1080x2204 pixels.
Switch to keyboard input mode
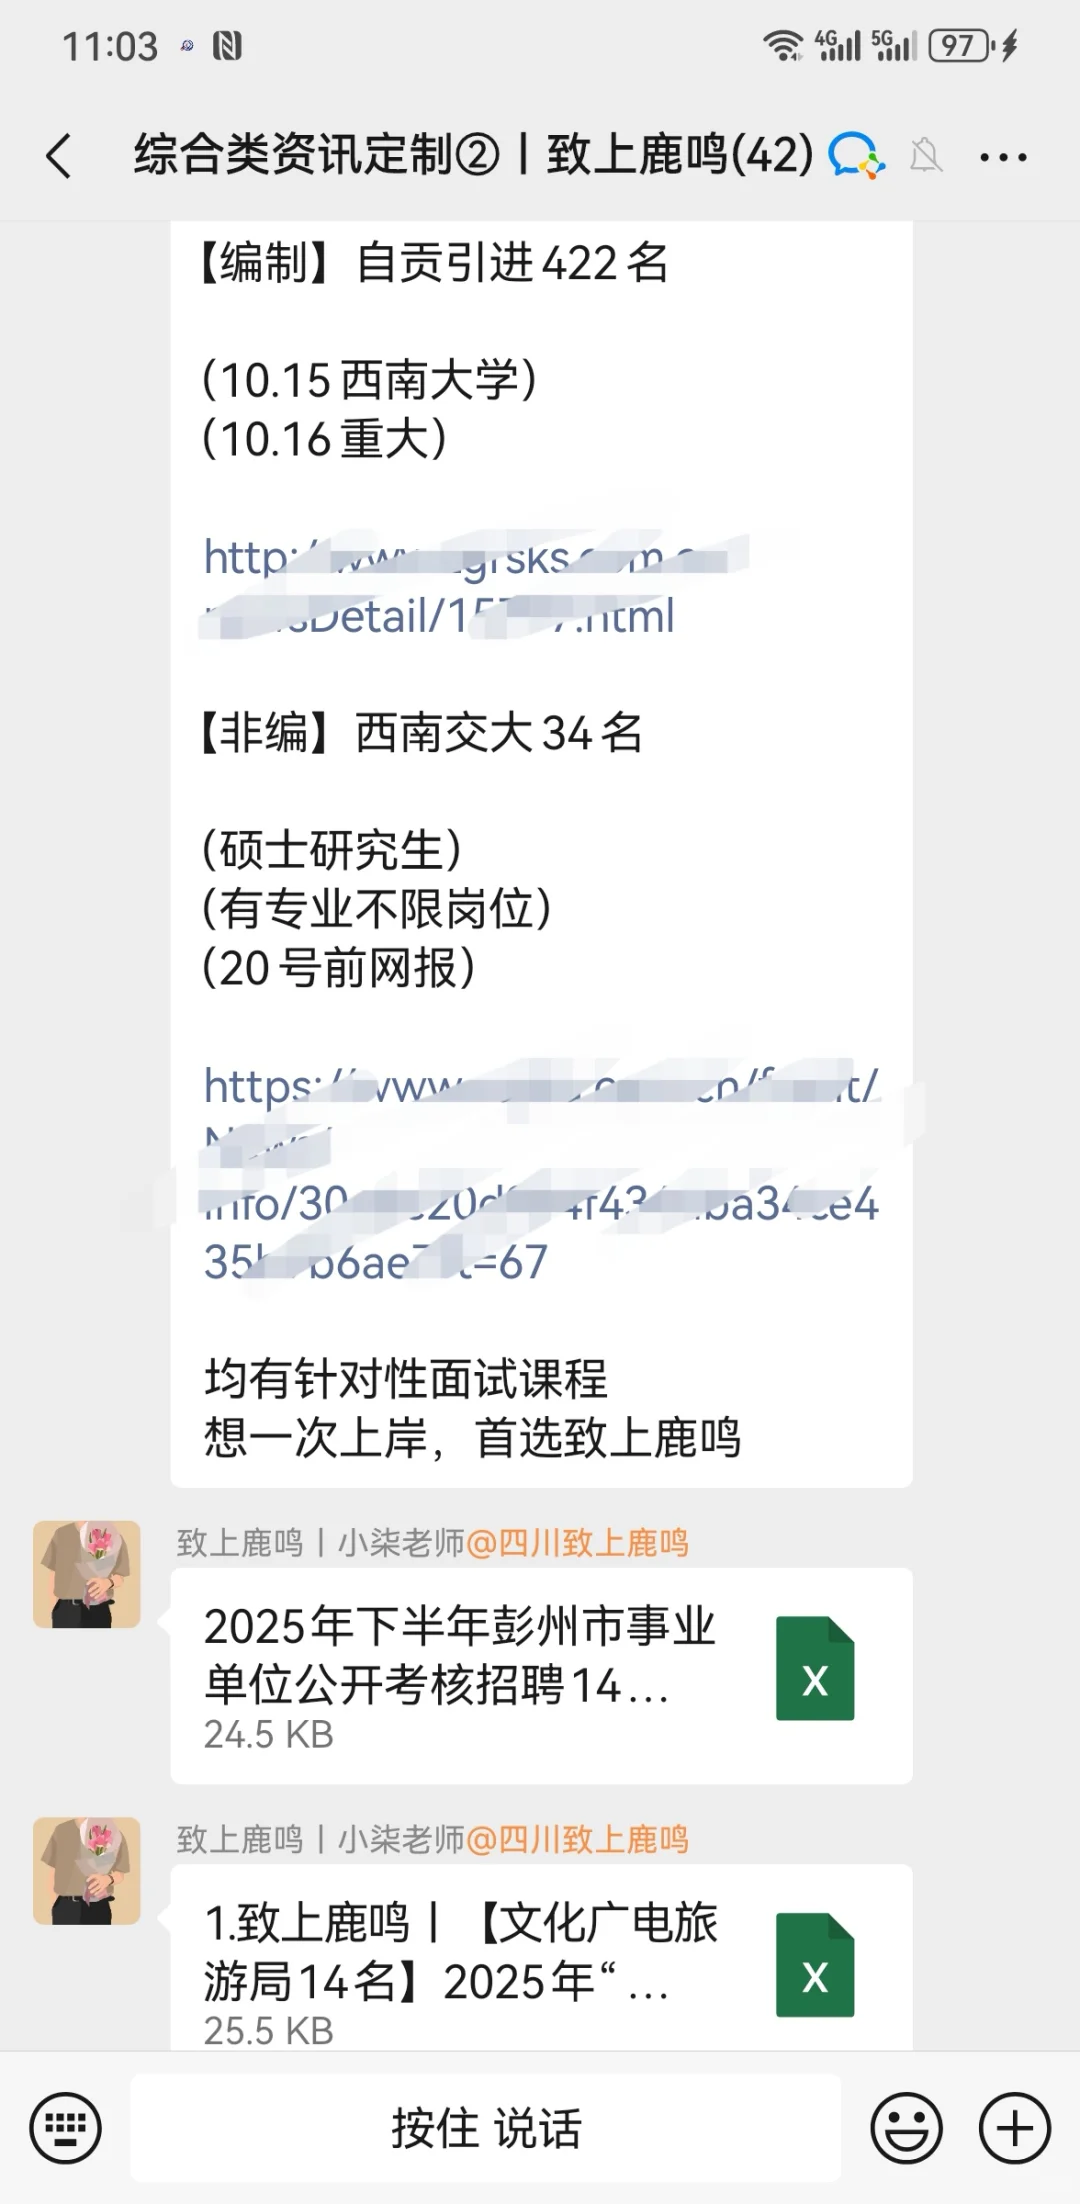tap(66, 2128)
